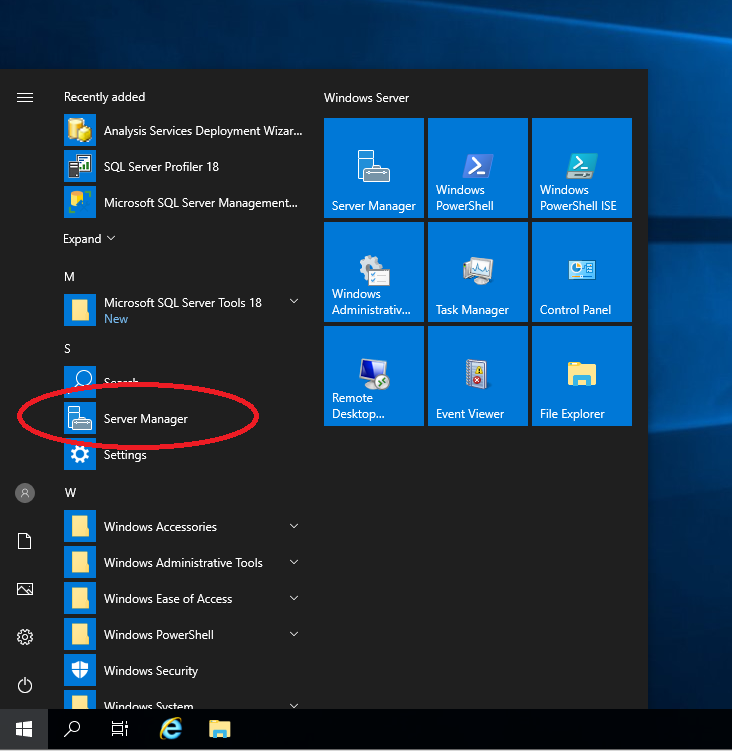Click the Windows Start button
Image resolution: width=732 pixels, height=751 pixels.
tap(24, 729)
